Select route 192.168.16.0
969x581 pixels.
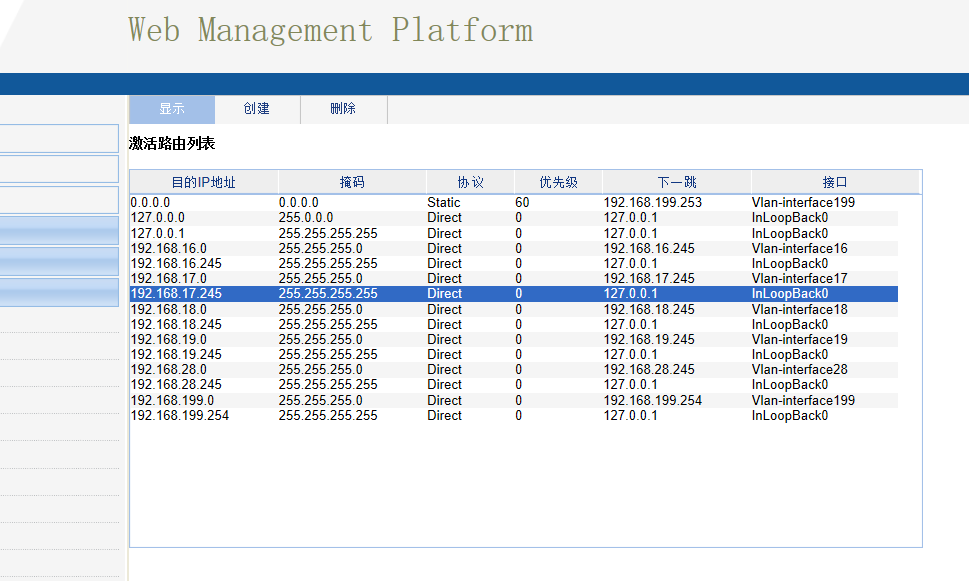pos(169,248)
